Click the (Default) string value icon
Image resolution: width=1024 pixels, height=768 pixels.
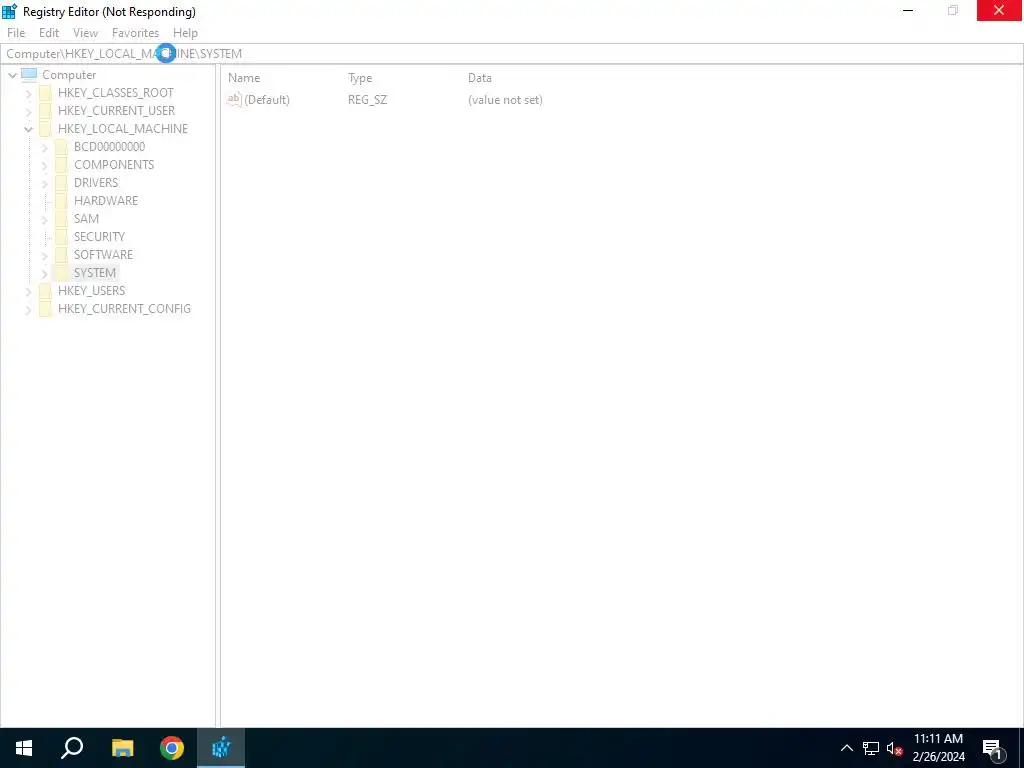tap(234, 99)
